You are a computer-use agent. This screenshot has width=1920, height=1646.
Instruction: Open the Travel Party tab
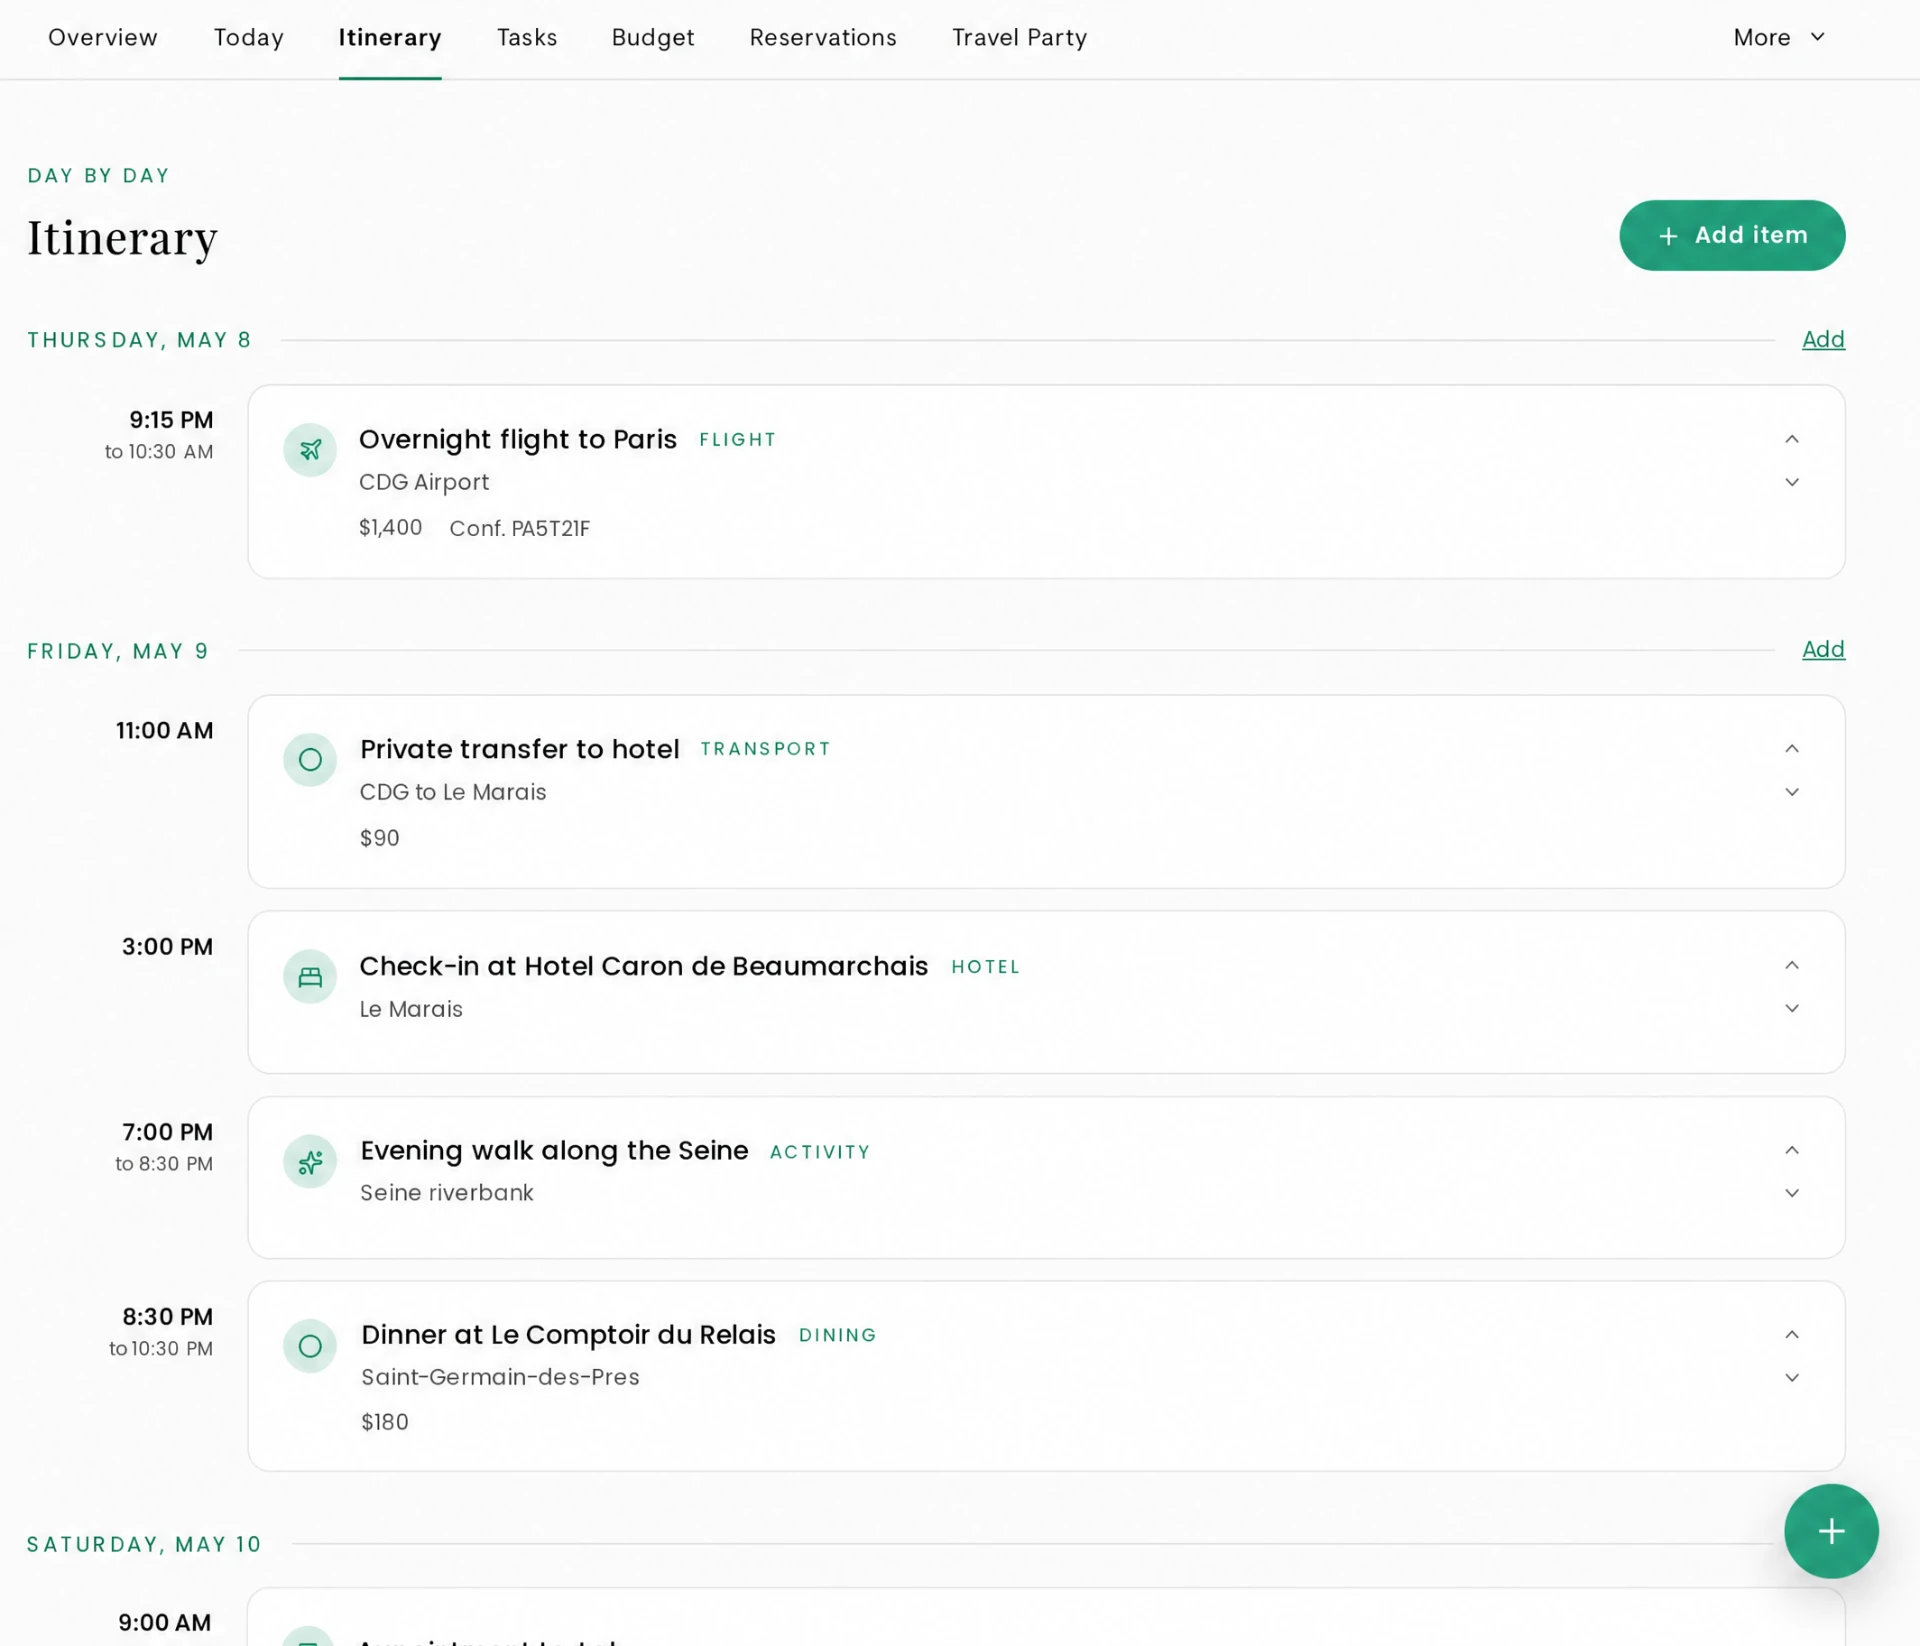[1019, 38]
